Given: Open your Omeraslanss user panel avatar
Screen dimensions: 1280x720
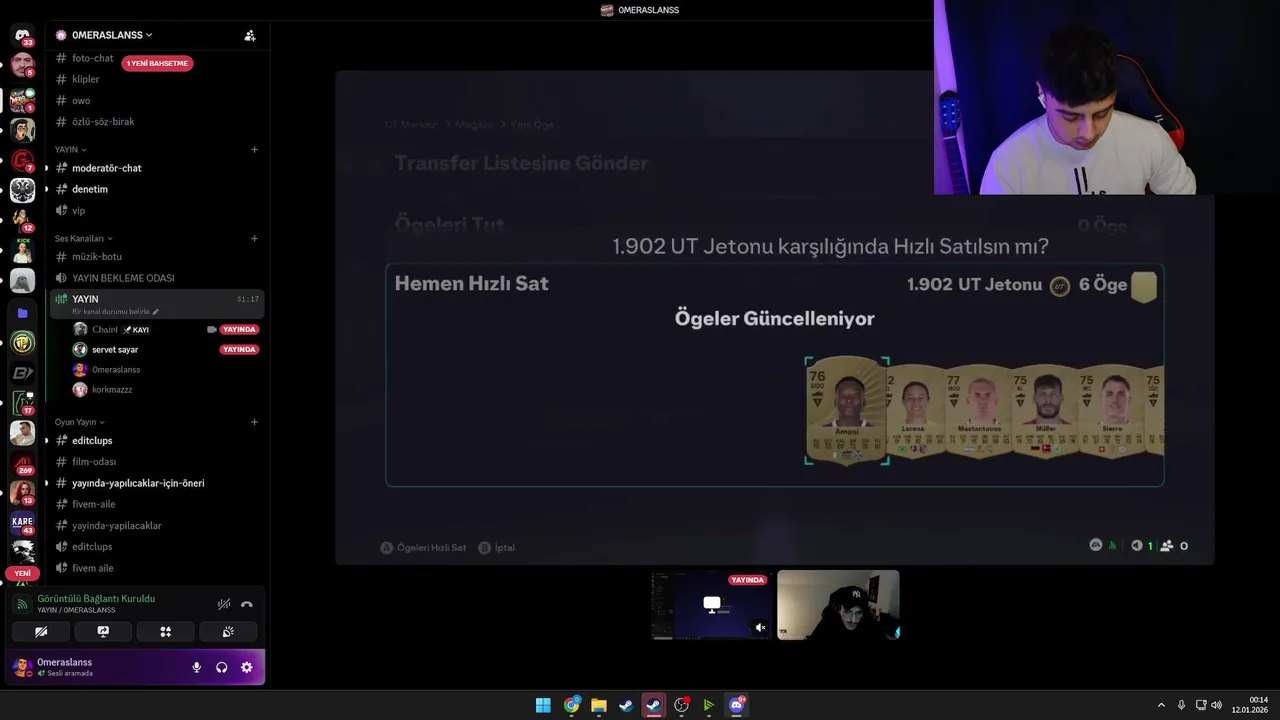Looking at the screenshot, I should tap(22, 667).
